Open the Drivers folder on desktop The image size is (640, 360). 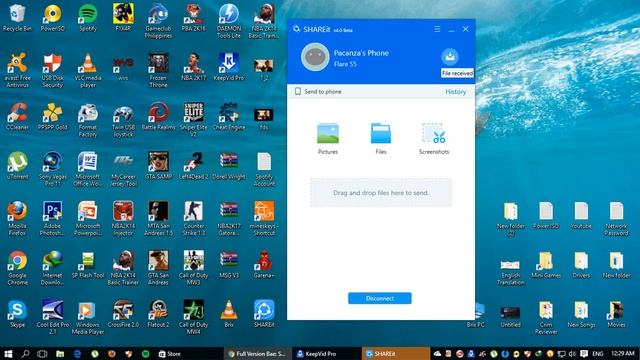click(x=581, y=265)
